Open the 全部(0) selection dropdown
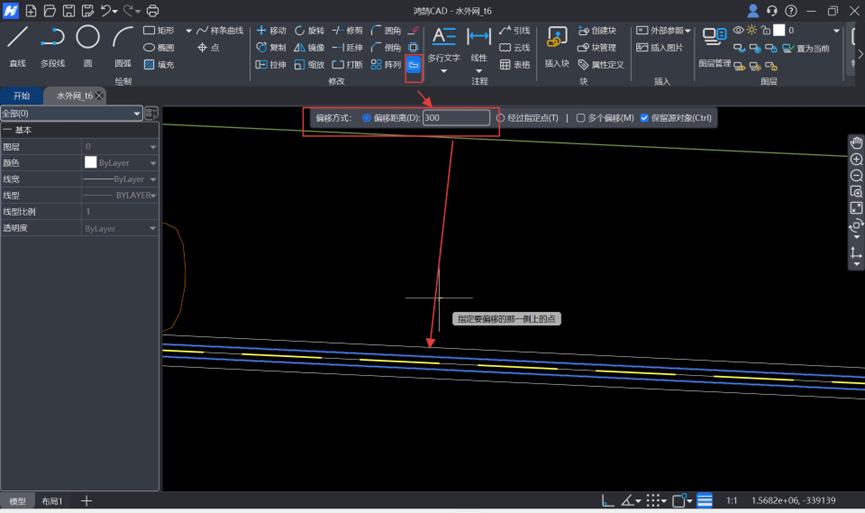The width and height of the screenshot is (865, 513). (72, 114)
